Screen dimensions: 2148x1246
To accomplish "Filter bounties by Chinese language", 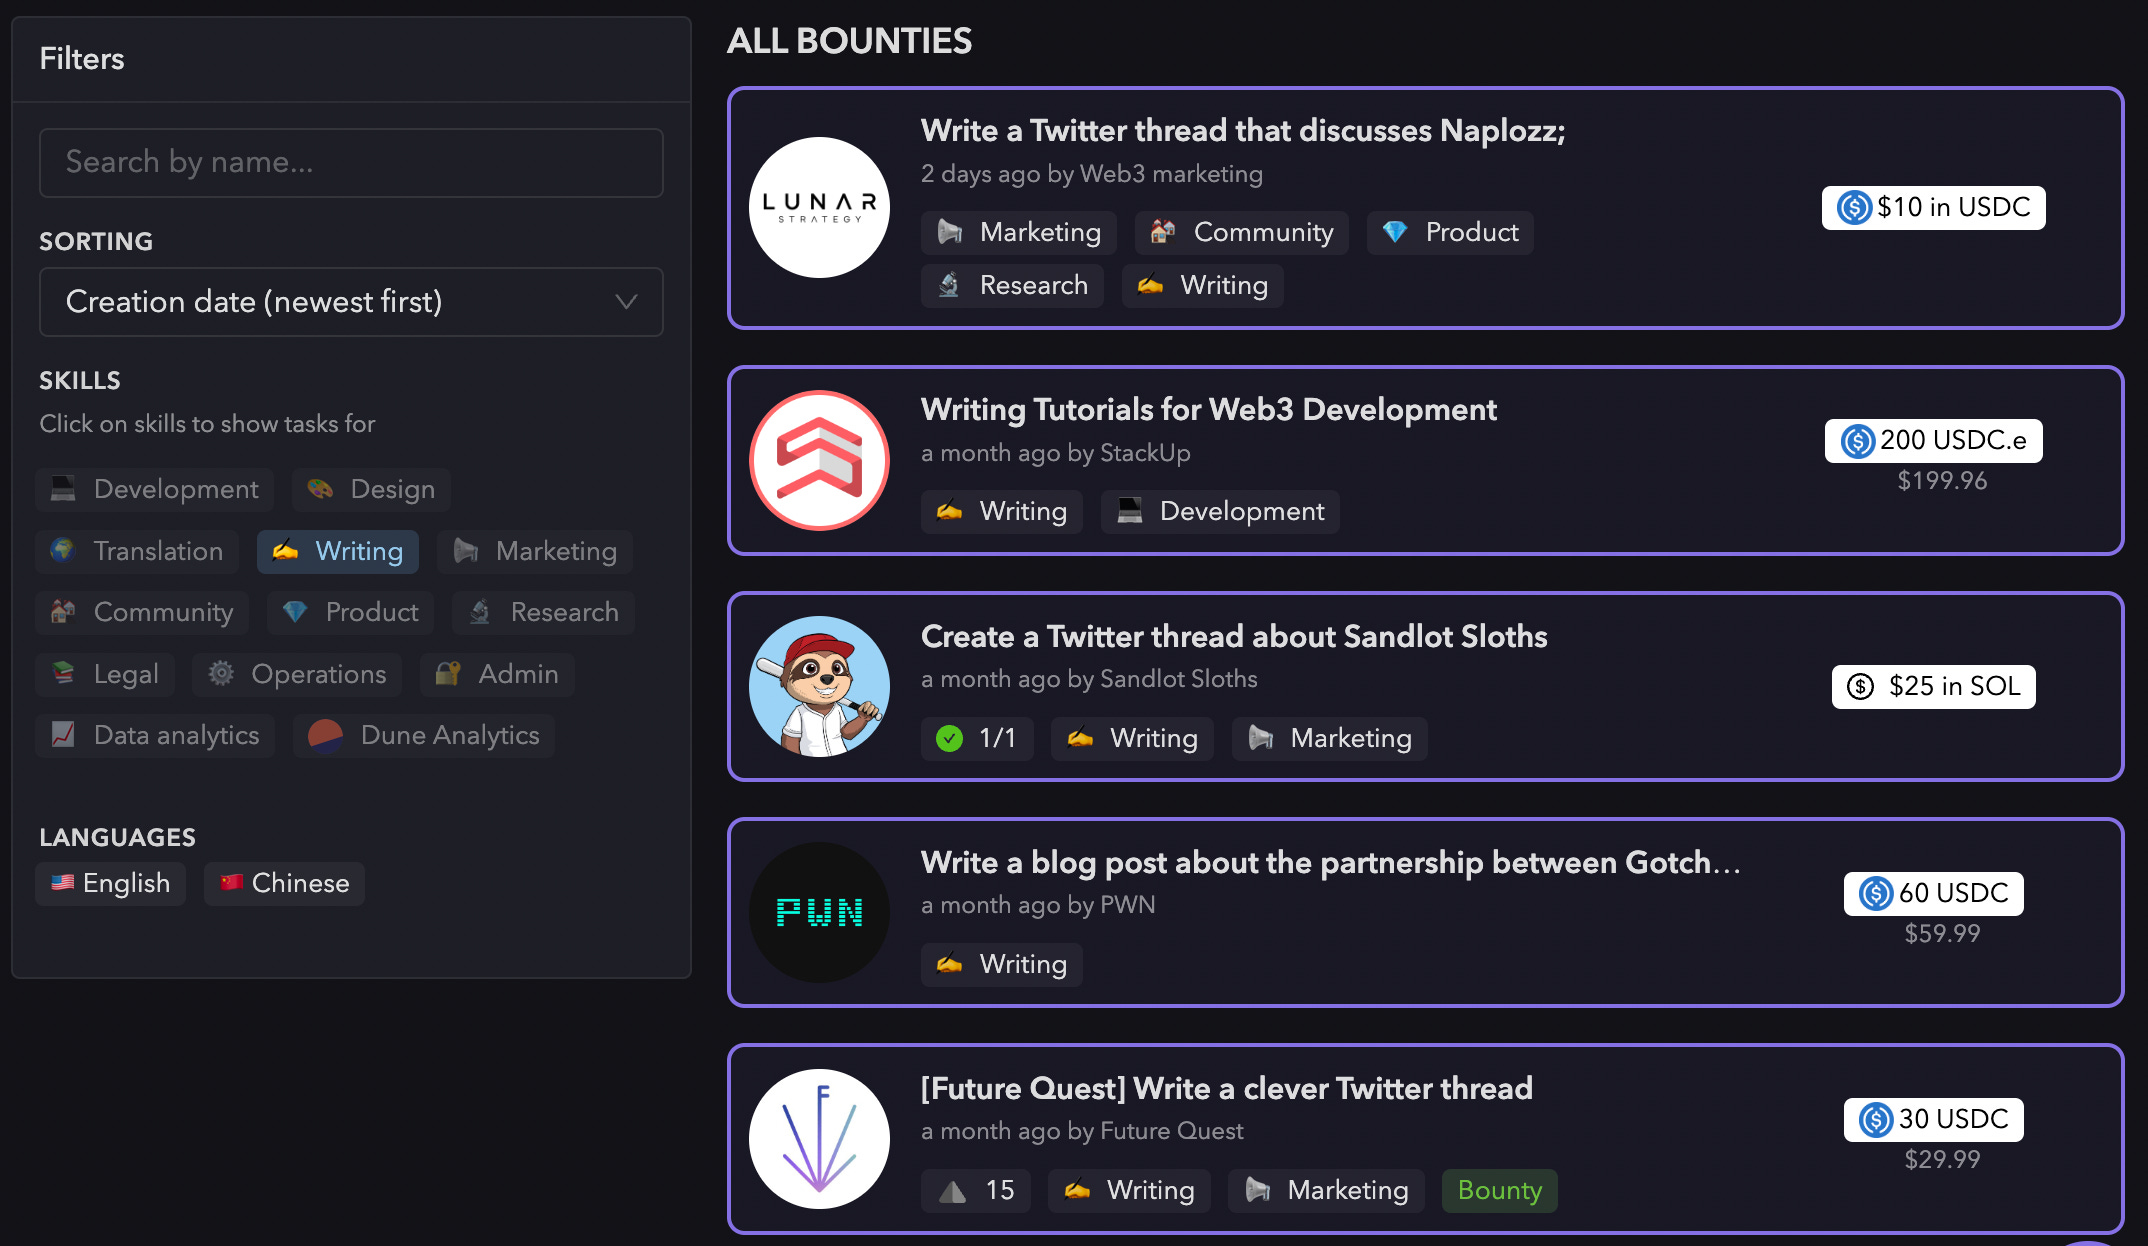I will (284, 883).
